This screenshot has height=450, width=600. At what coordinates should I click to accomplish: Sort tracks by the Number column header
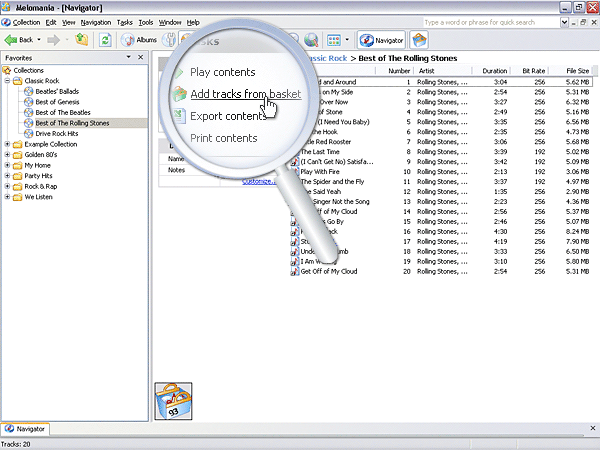[394, 71]
